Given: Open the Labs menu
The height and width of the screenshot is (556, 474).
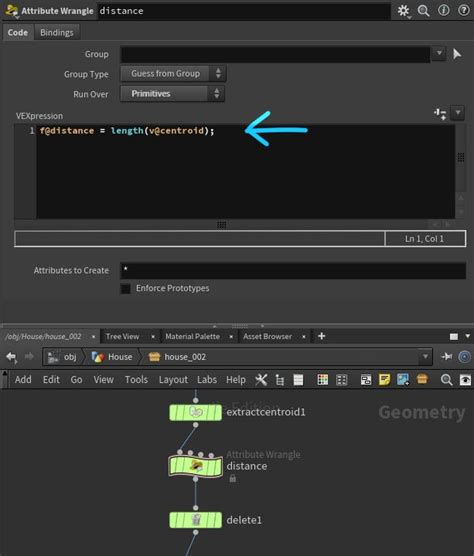Looking at the screenshot, I should pos(207,380).
